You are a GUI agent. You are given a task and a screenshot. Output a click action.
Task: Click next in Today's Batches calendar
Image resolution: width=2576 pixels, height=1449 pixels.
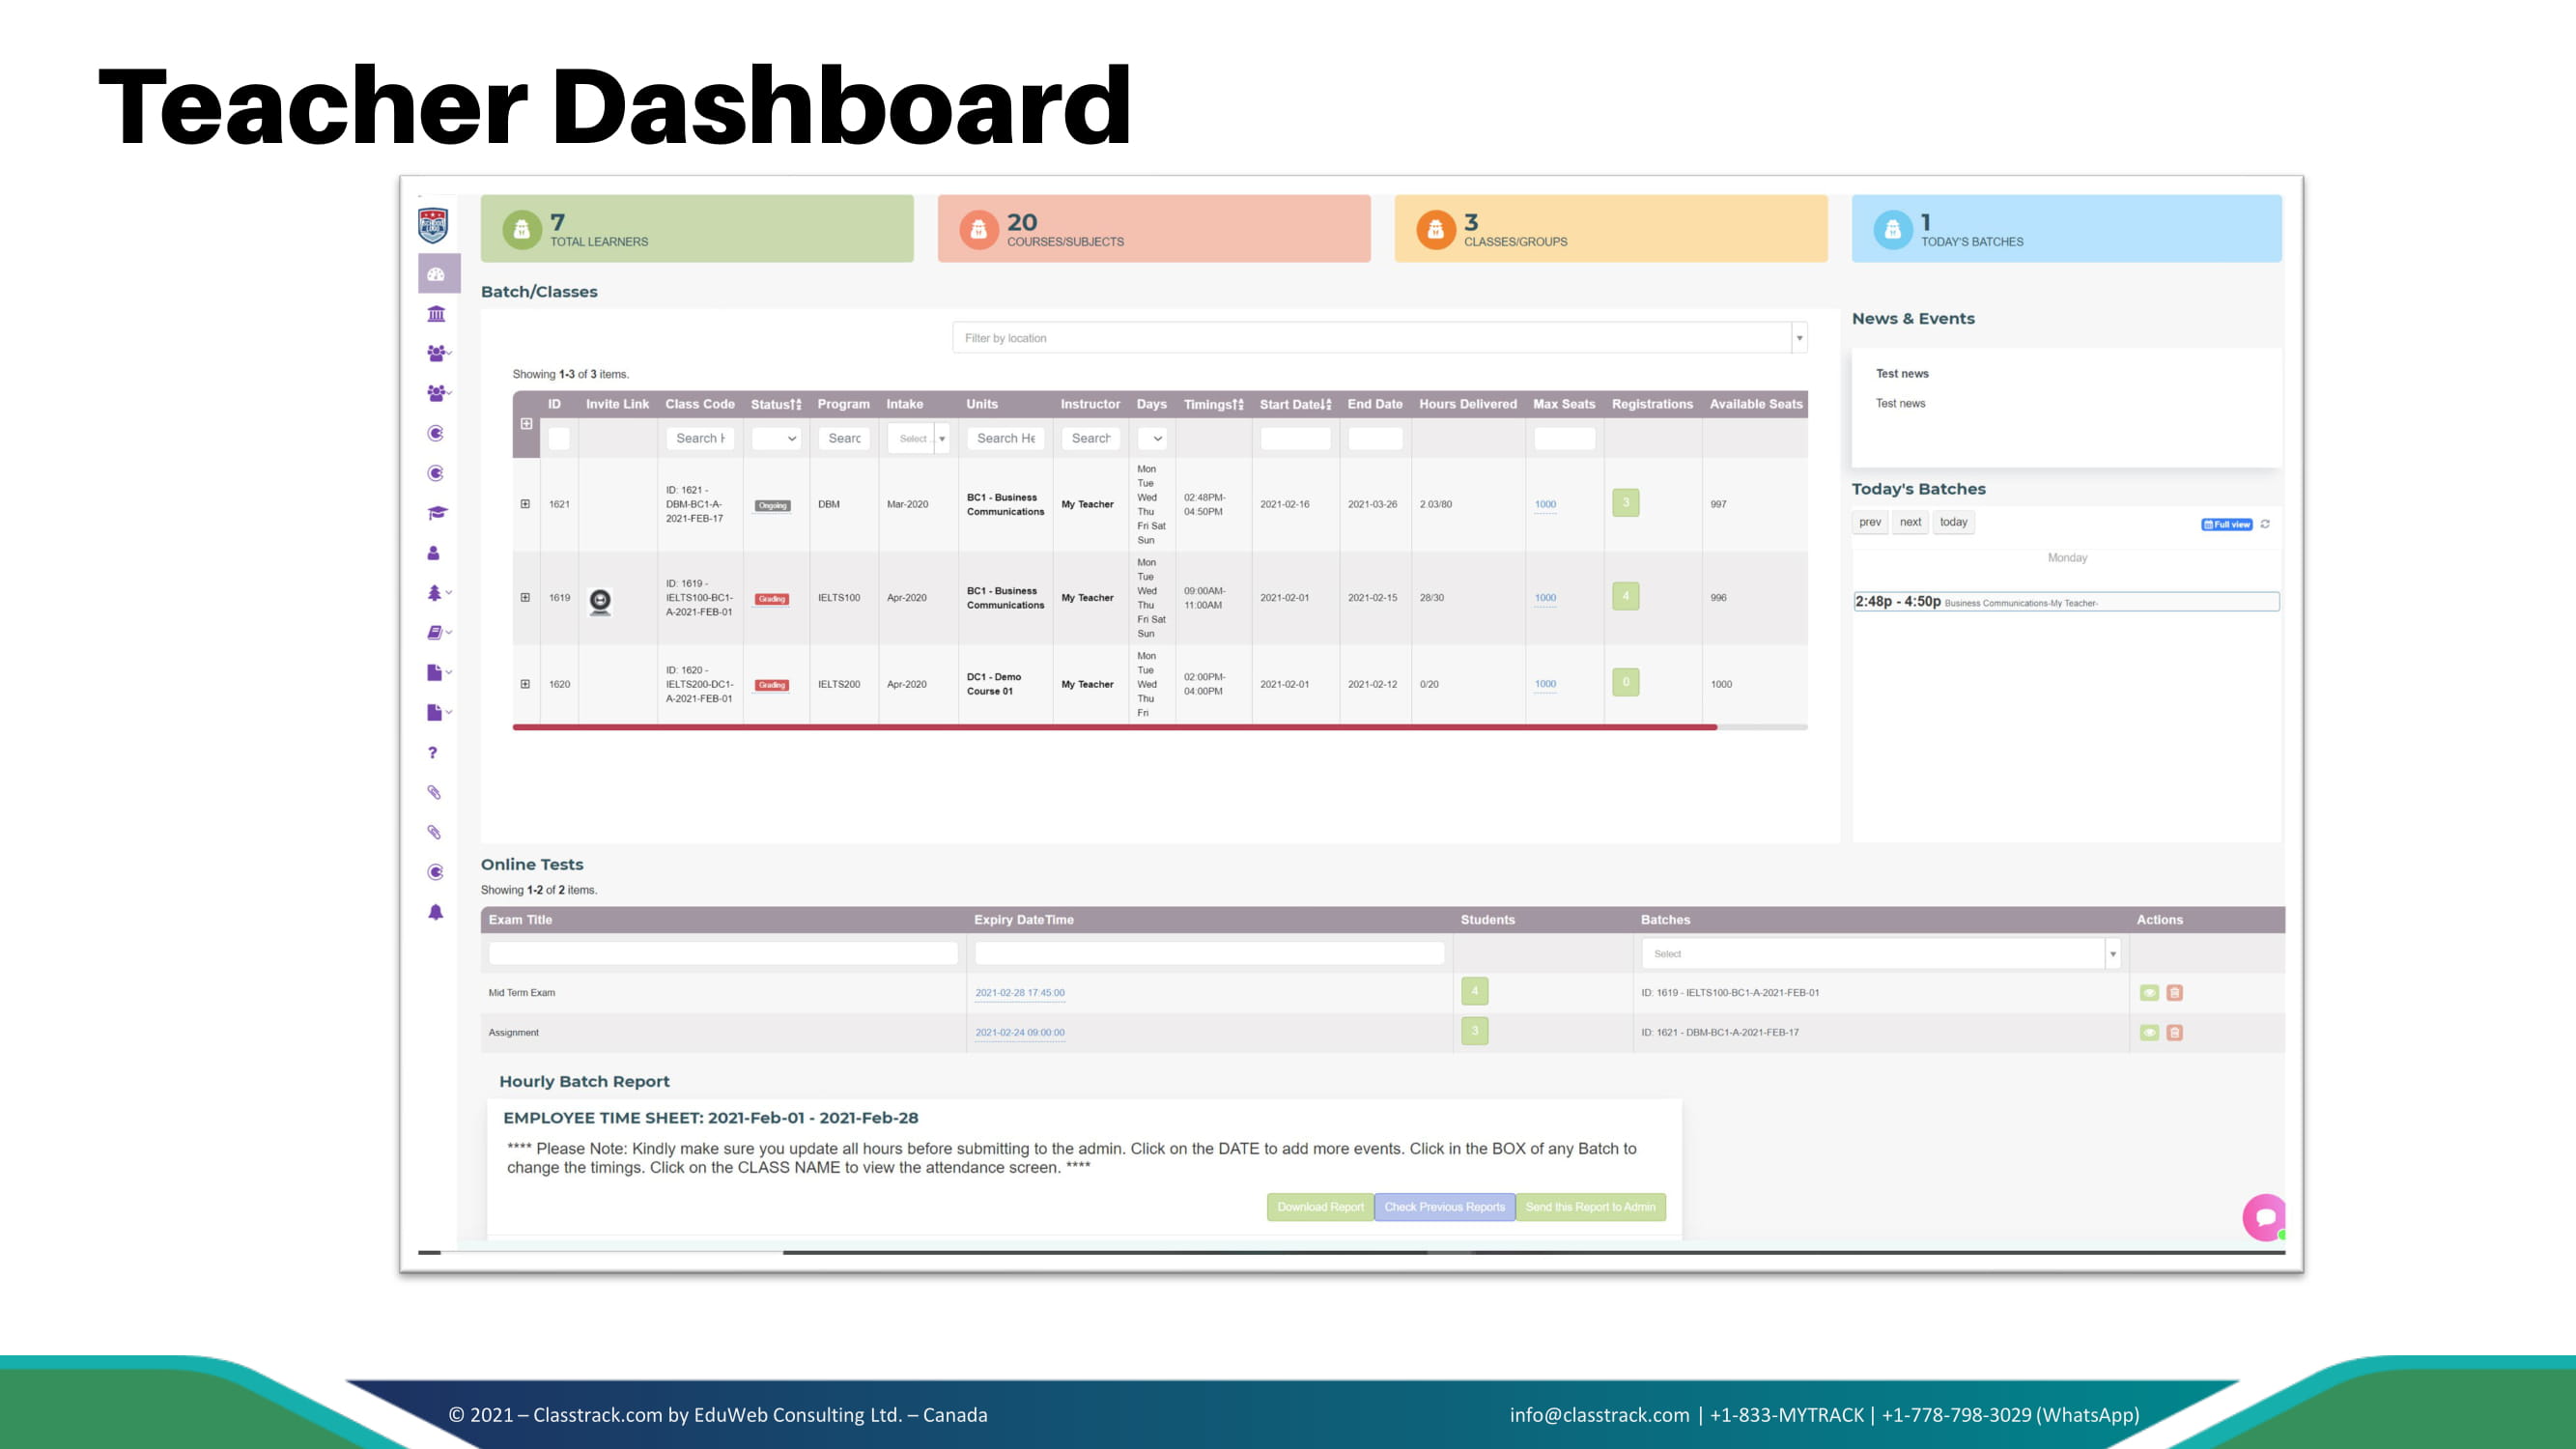(1910, 522)
